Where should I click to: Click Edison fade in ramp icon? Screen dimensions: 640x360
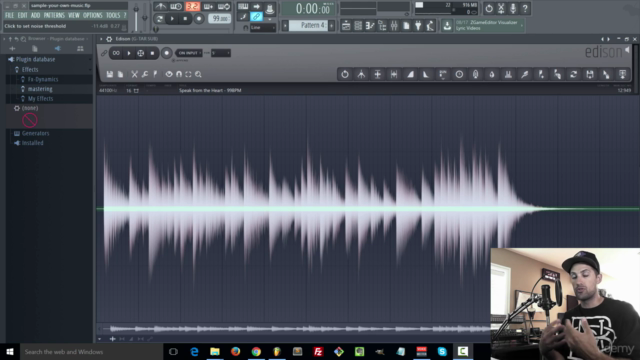point(410,74)
